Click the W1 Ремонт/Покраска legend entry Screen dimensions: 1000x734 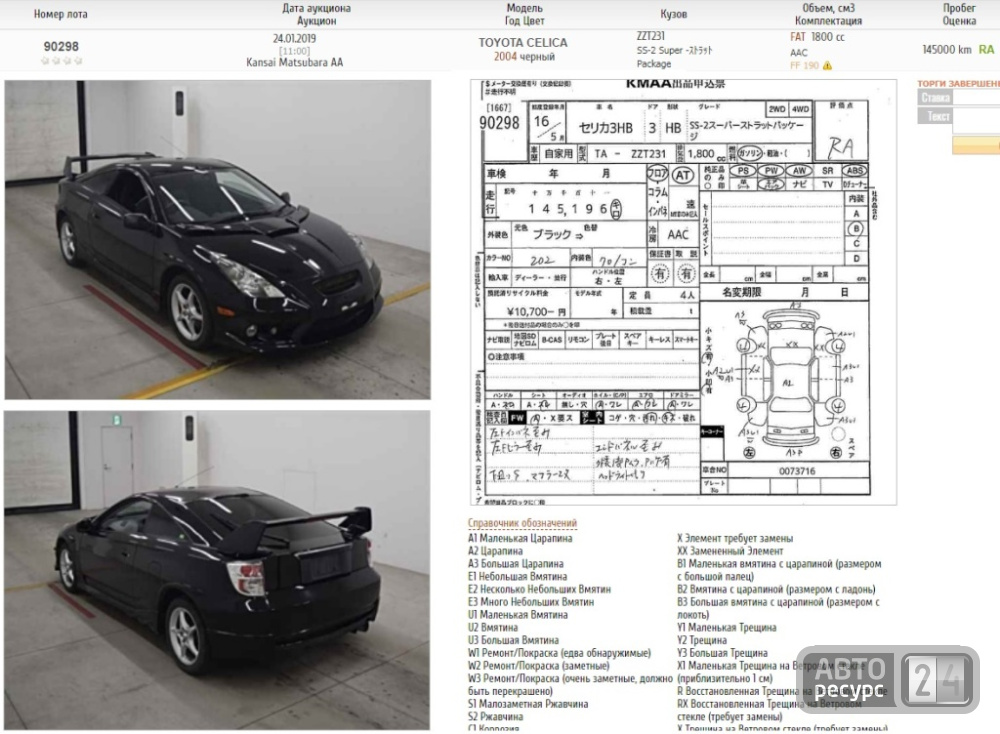point(559,653)
